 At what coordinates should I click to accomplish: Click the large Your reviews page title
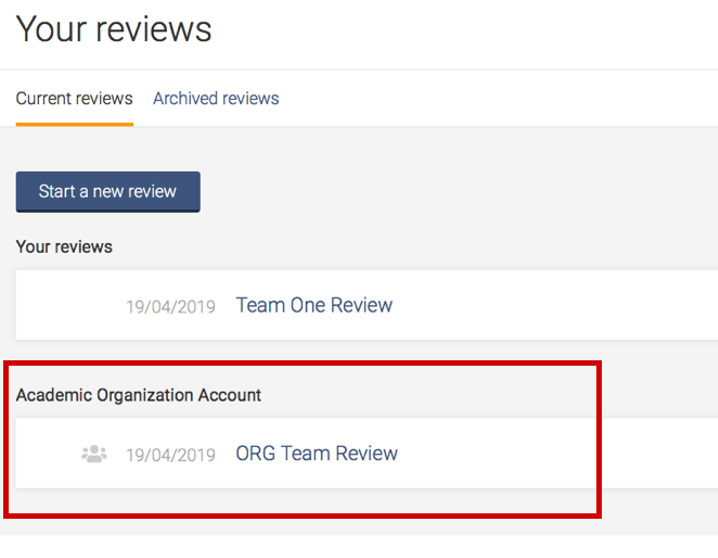click(x=114, y=28)
